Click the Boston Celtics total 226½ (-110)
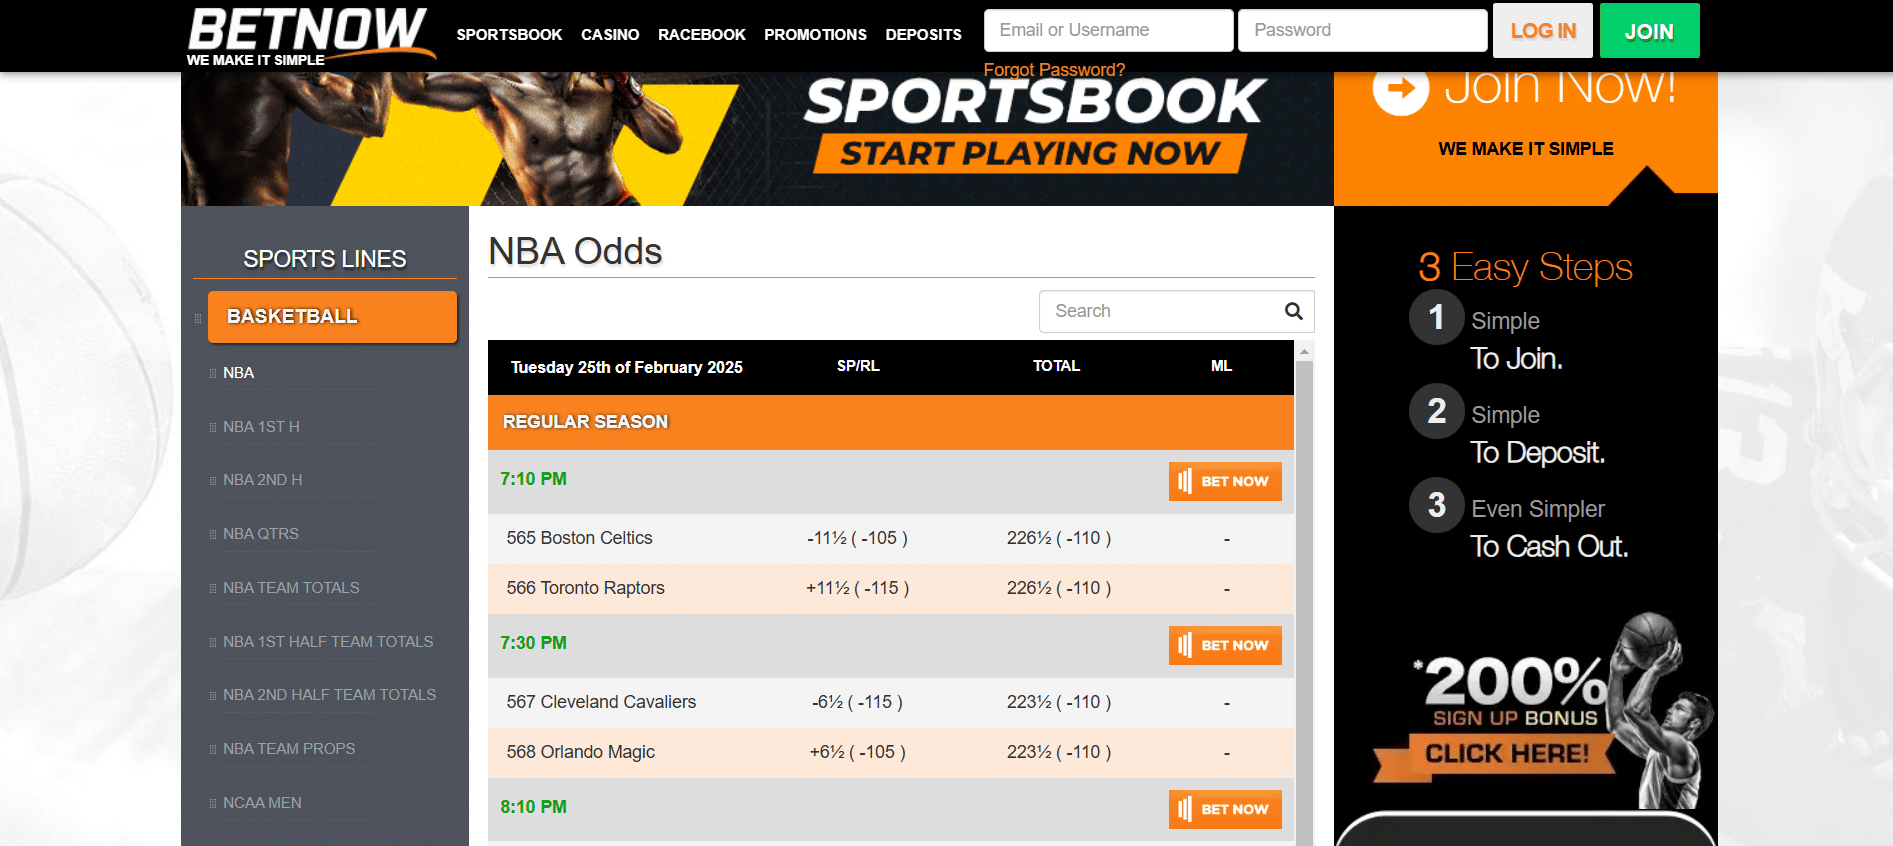Viewport: 1893px width, 846px height. point(1059,538)
